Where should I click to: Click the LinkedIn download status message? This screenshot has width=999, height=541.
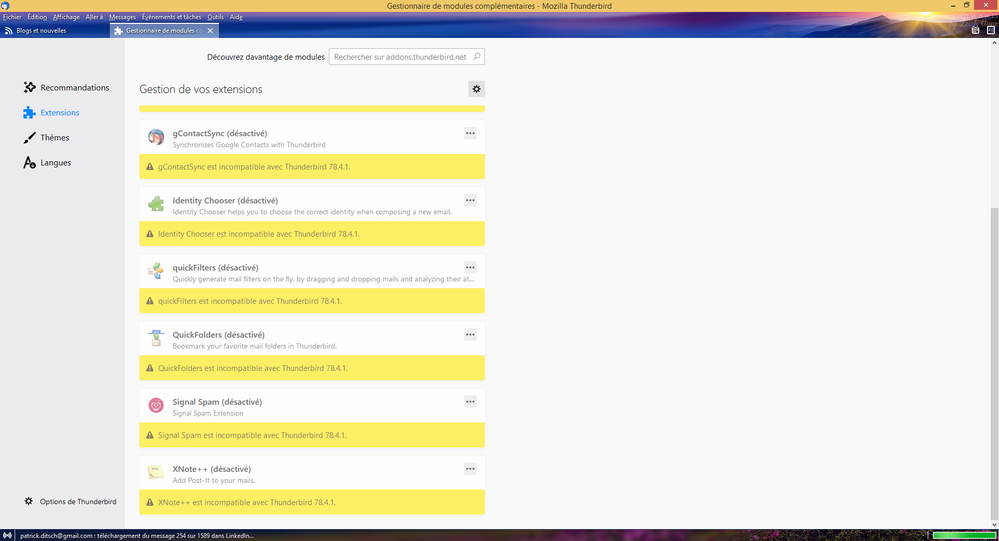click(x=136, y=536)
